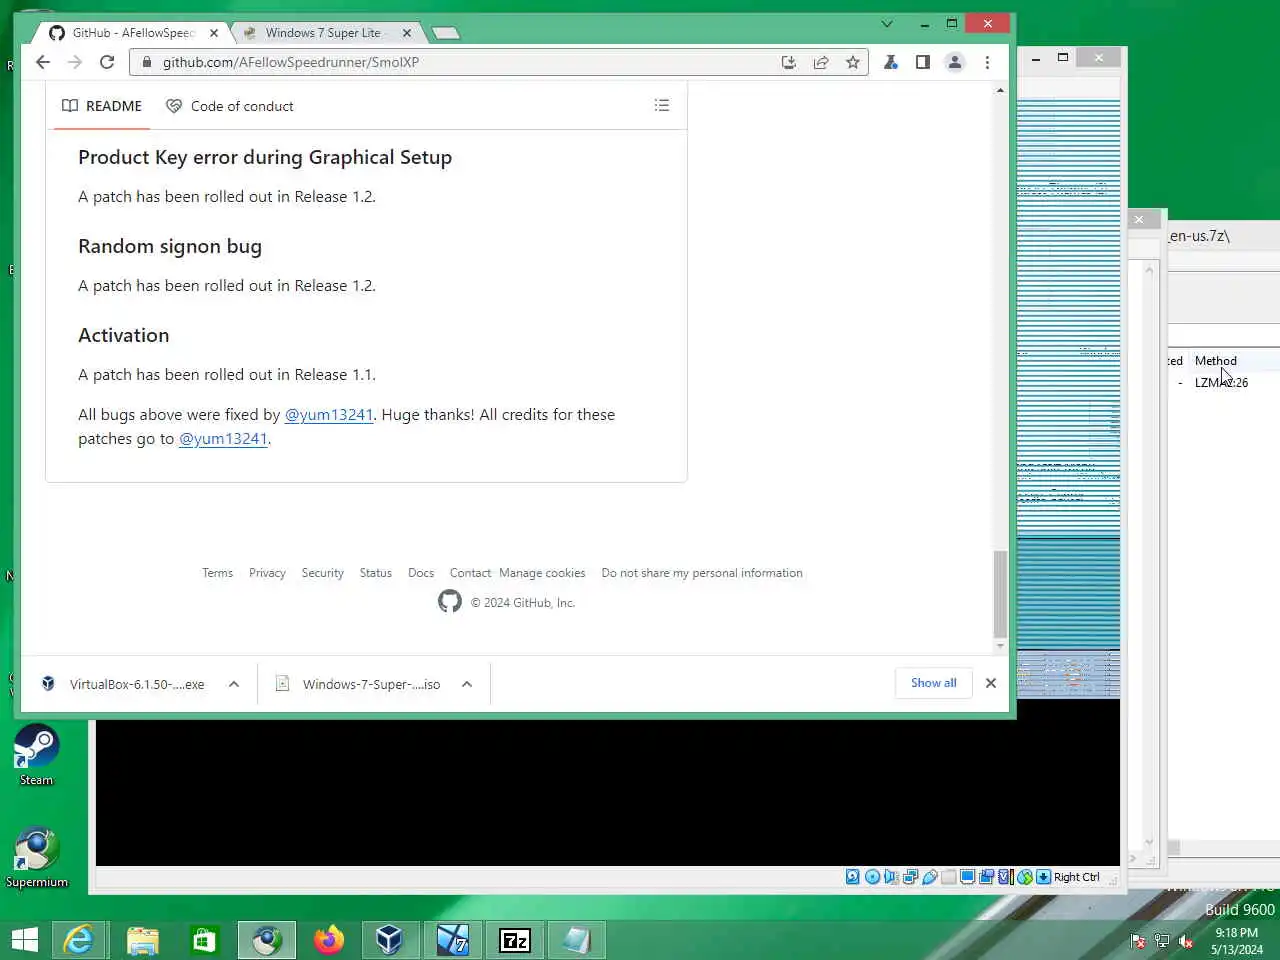Open Privacy footer link

267,573
